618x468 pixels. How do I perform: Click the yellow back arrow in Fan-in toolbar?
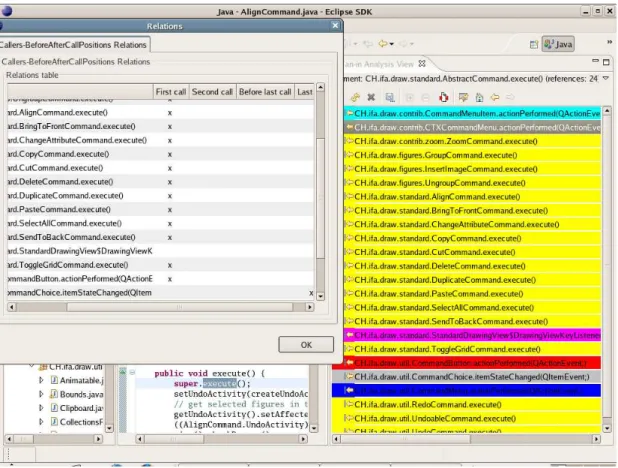[x=495, y=97]
